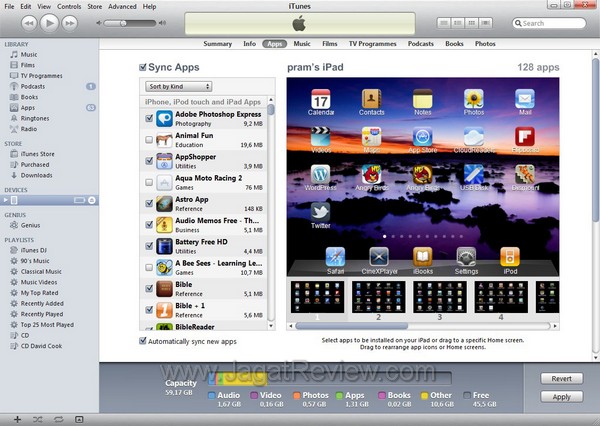This screenshot has height=426, width=600.
Task: Open the Sort by Kind dropdown
Action: pos(178,87)
